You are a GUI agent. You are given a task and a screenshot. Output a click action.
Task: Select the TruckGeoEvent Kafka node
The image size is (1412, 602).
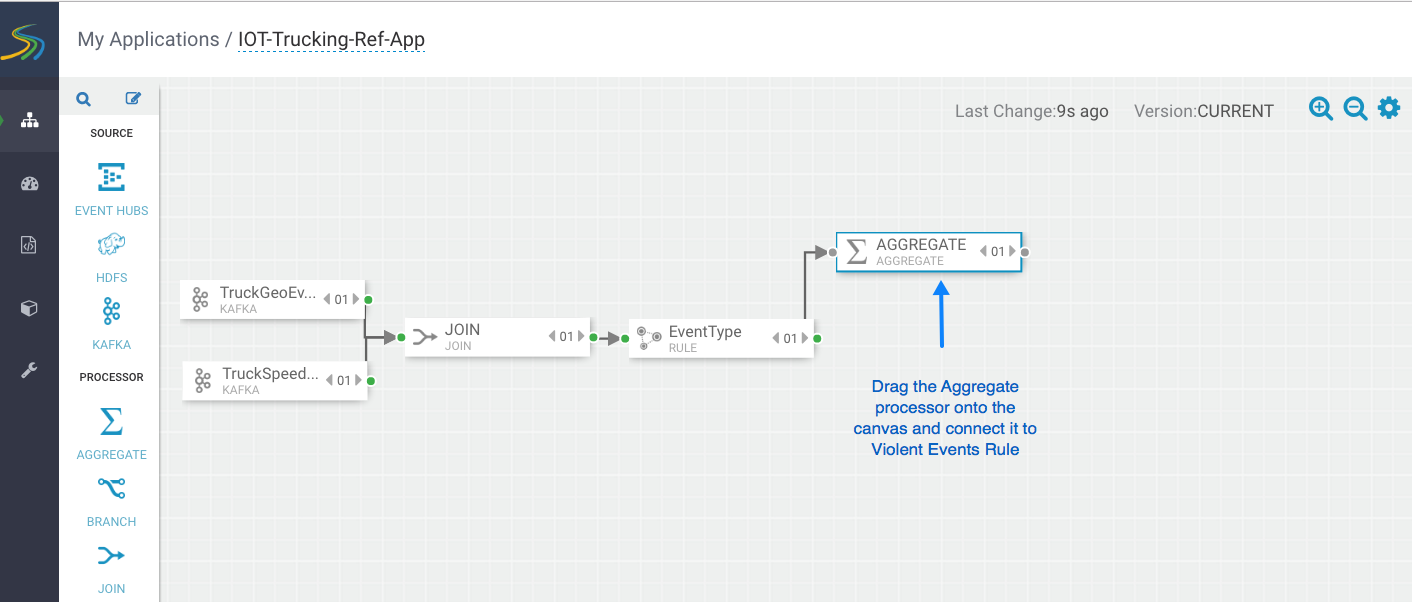pyautogui.click(x=260, y=299)
